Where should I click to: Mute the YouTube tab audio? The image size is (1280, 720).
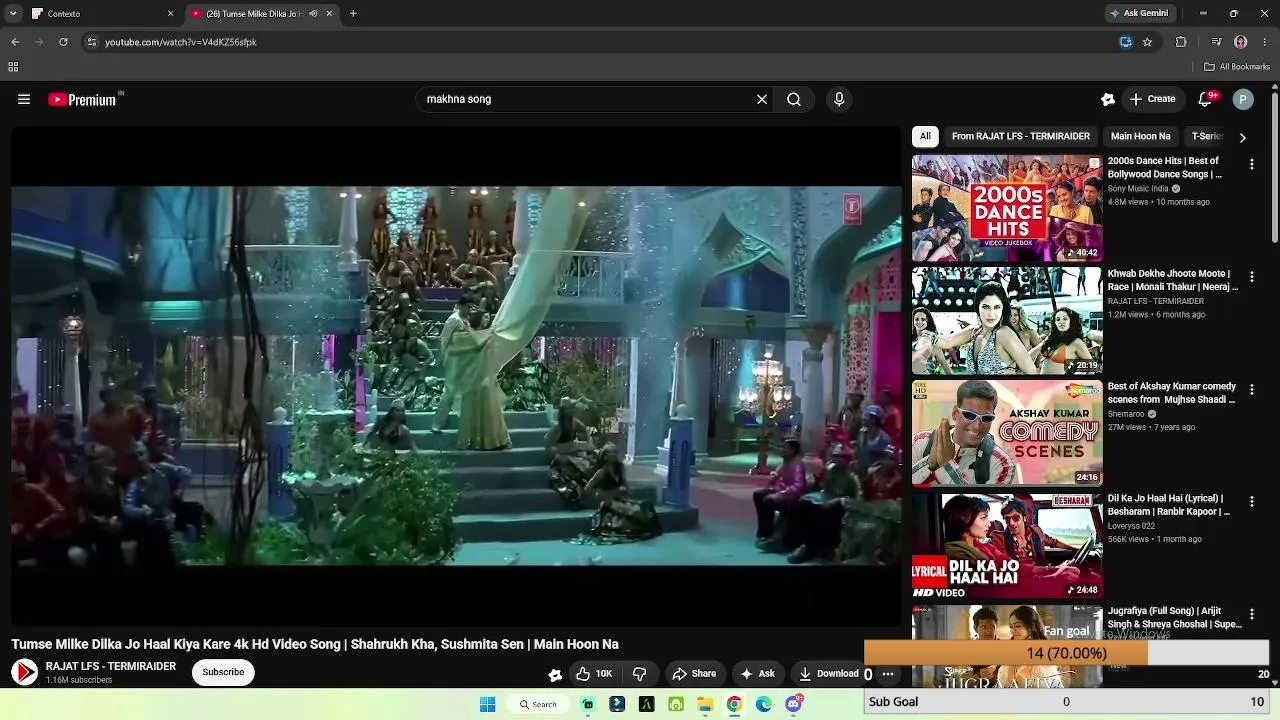coord(313,14)
